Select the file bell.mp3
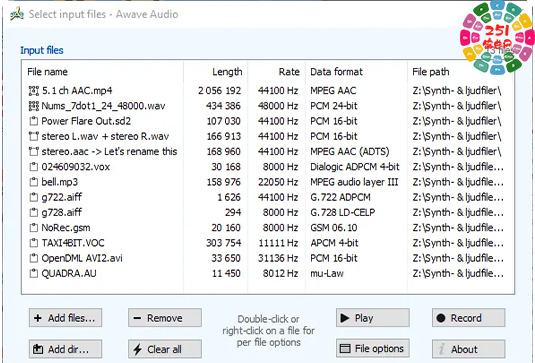The width and height of the screenshot is (535, 363). (60, 182)
